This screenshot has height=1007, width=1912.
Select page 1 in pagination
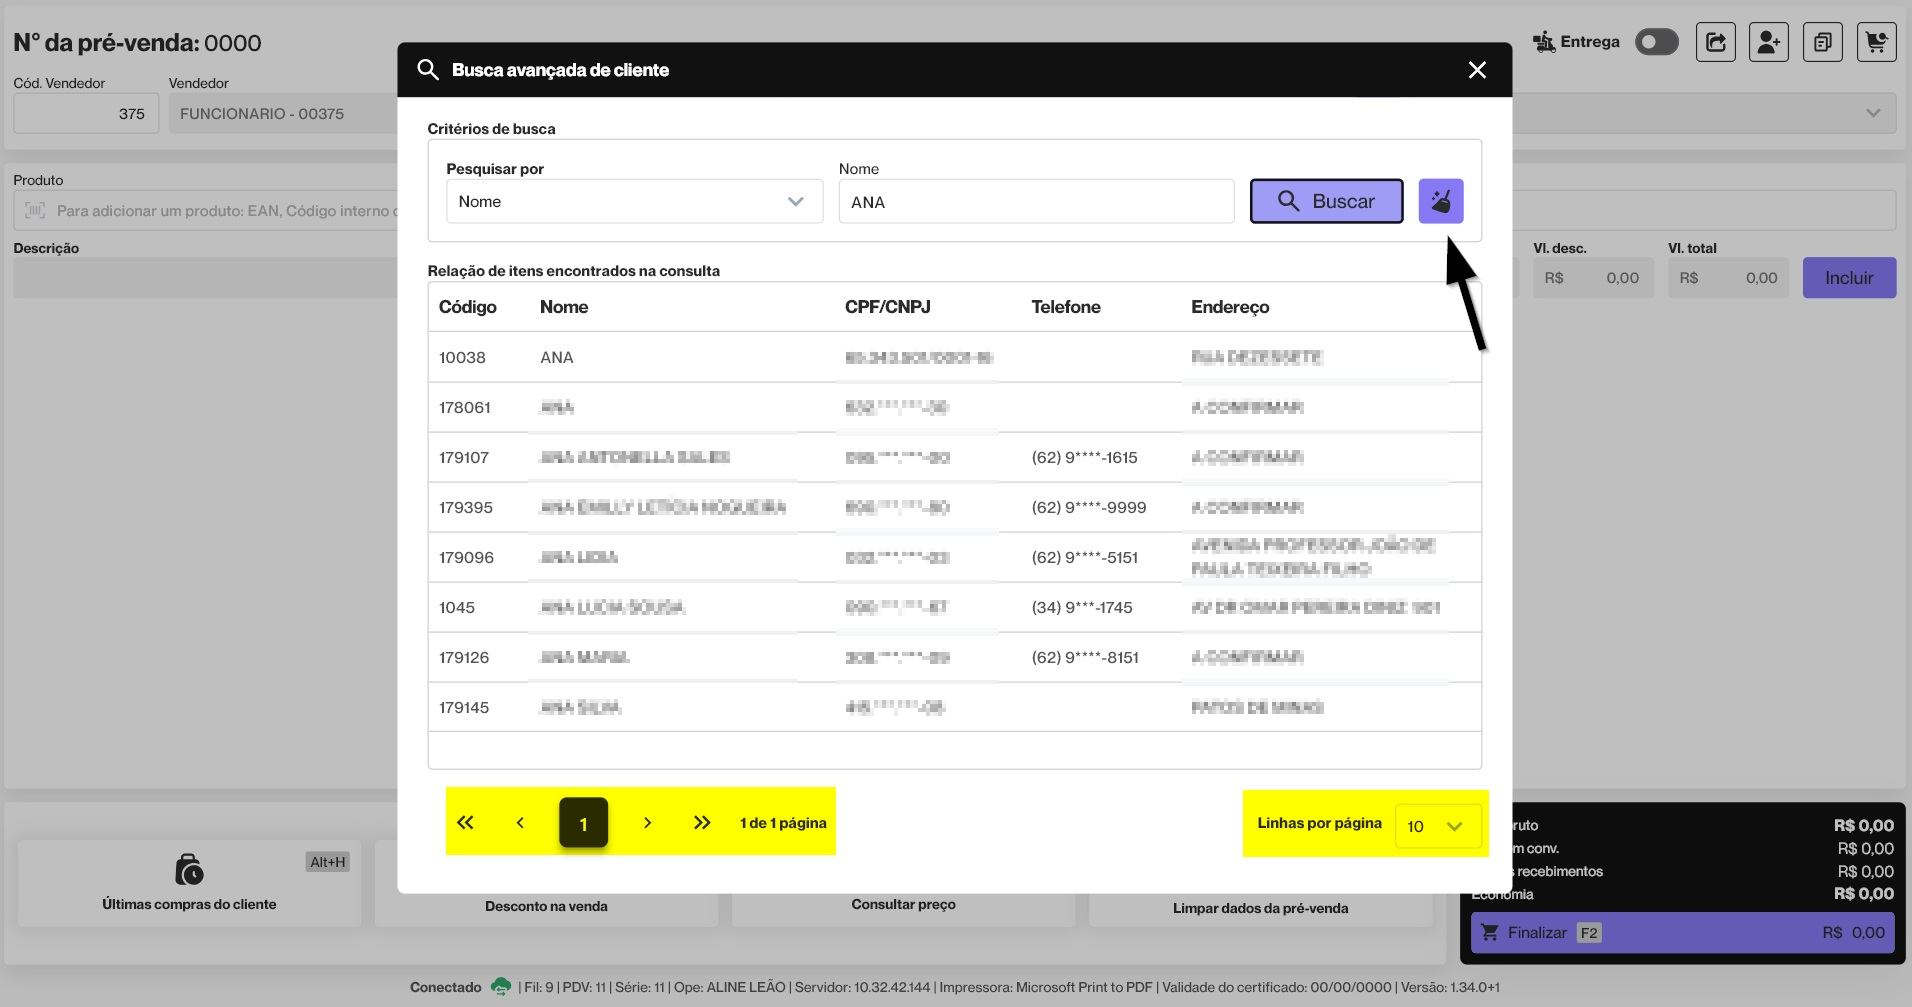(583, 823)
